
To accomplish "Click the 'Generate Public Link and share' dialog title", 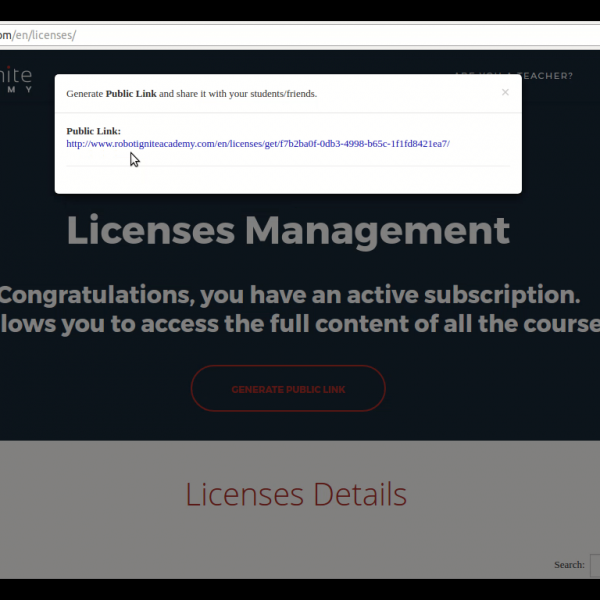I will coord(192,94).
